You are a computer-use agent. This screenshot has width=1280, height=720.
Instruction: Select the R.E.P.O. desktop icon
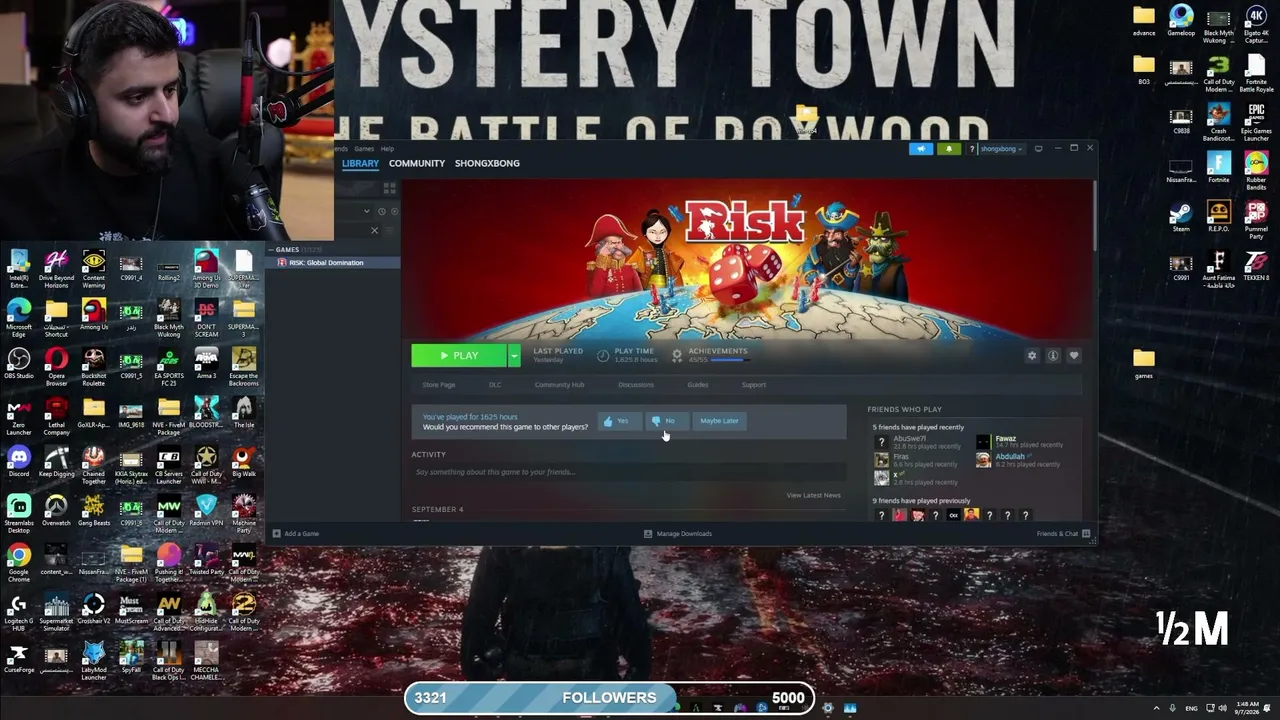tap(1218, 217)
